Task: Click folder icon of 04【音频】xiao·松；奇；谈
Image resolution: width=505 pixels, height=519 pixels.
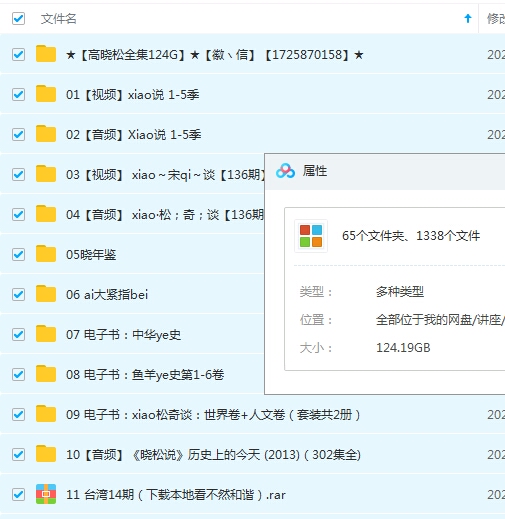Action: click(46, 214)
